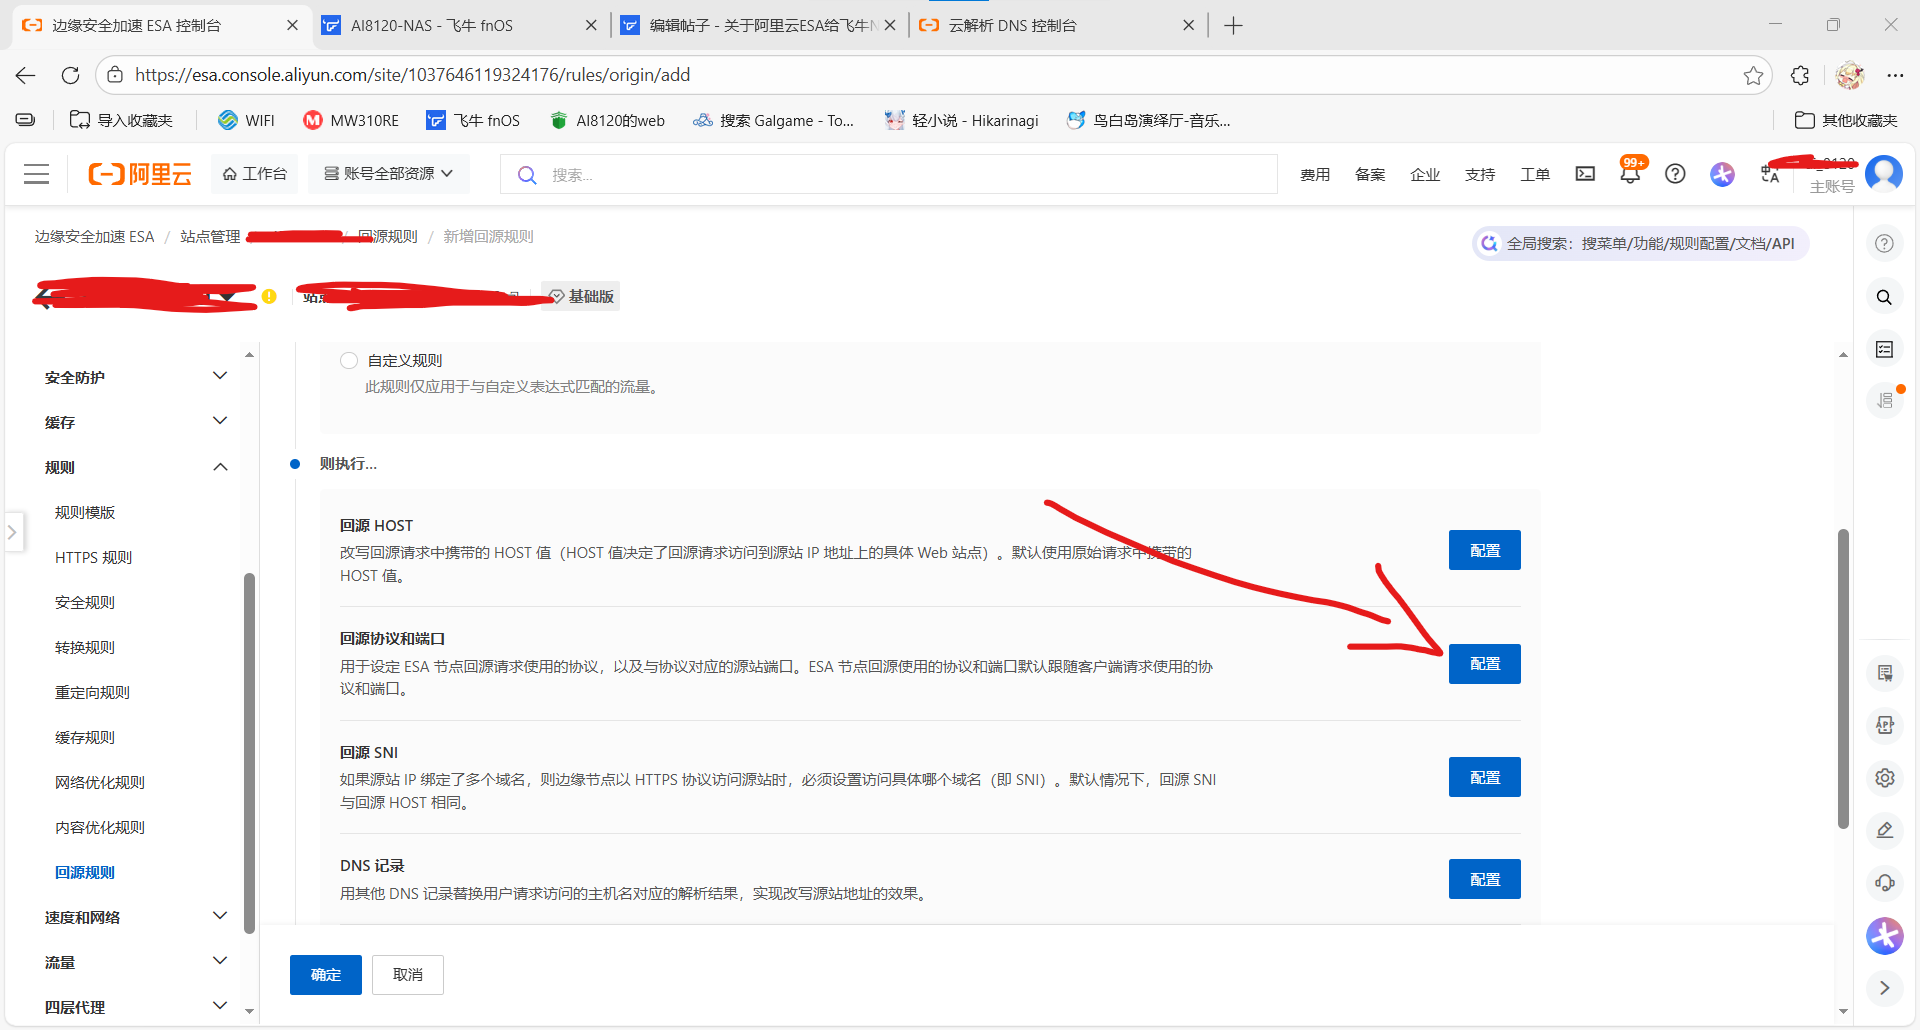Expand the 流量 menu section
This screenshot has width=1920, height=1030.
(x=136, y=962)
